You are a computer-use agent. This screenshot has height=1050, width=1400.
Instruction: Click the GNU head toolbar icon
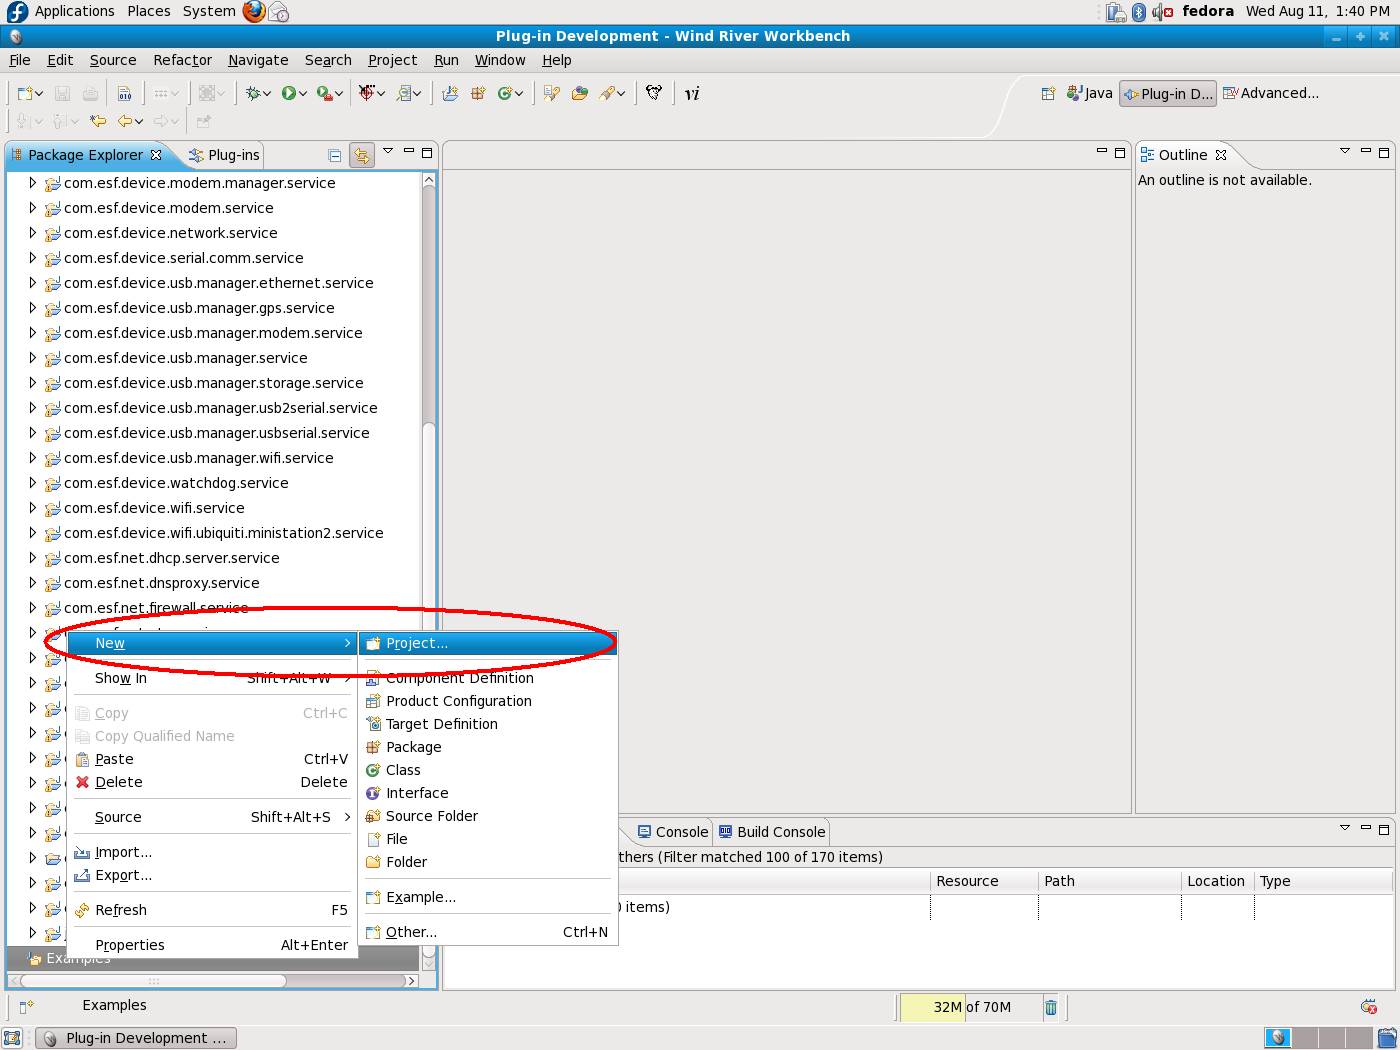tap(654, 93)
